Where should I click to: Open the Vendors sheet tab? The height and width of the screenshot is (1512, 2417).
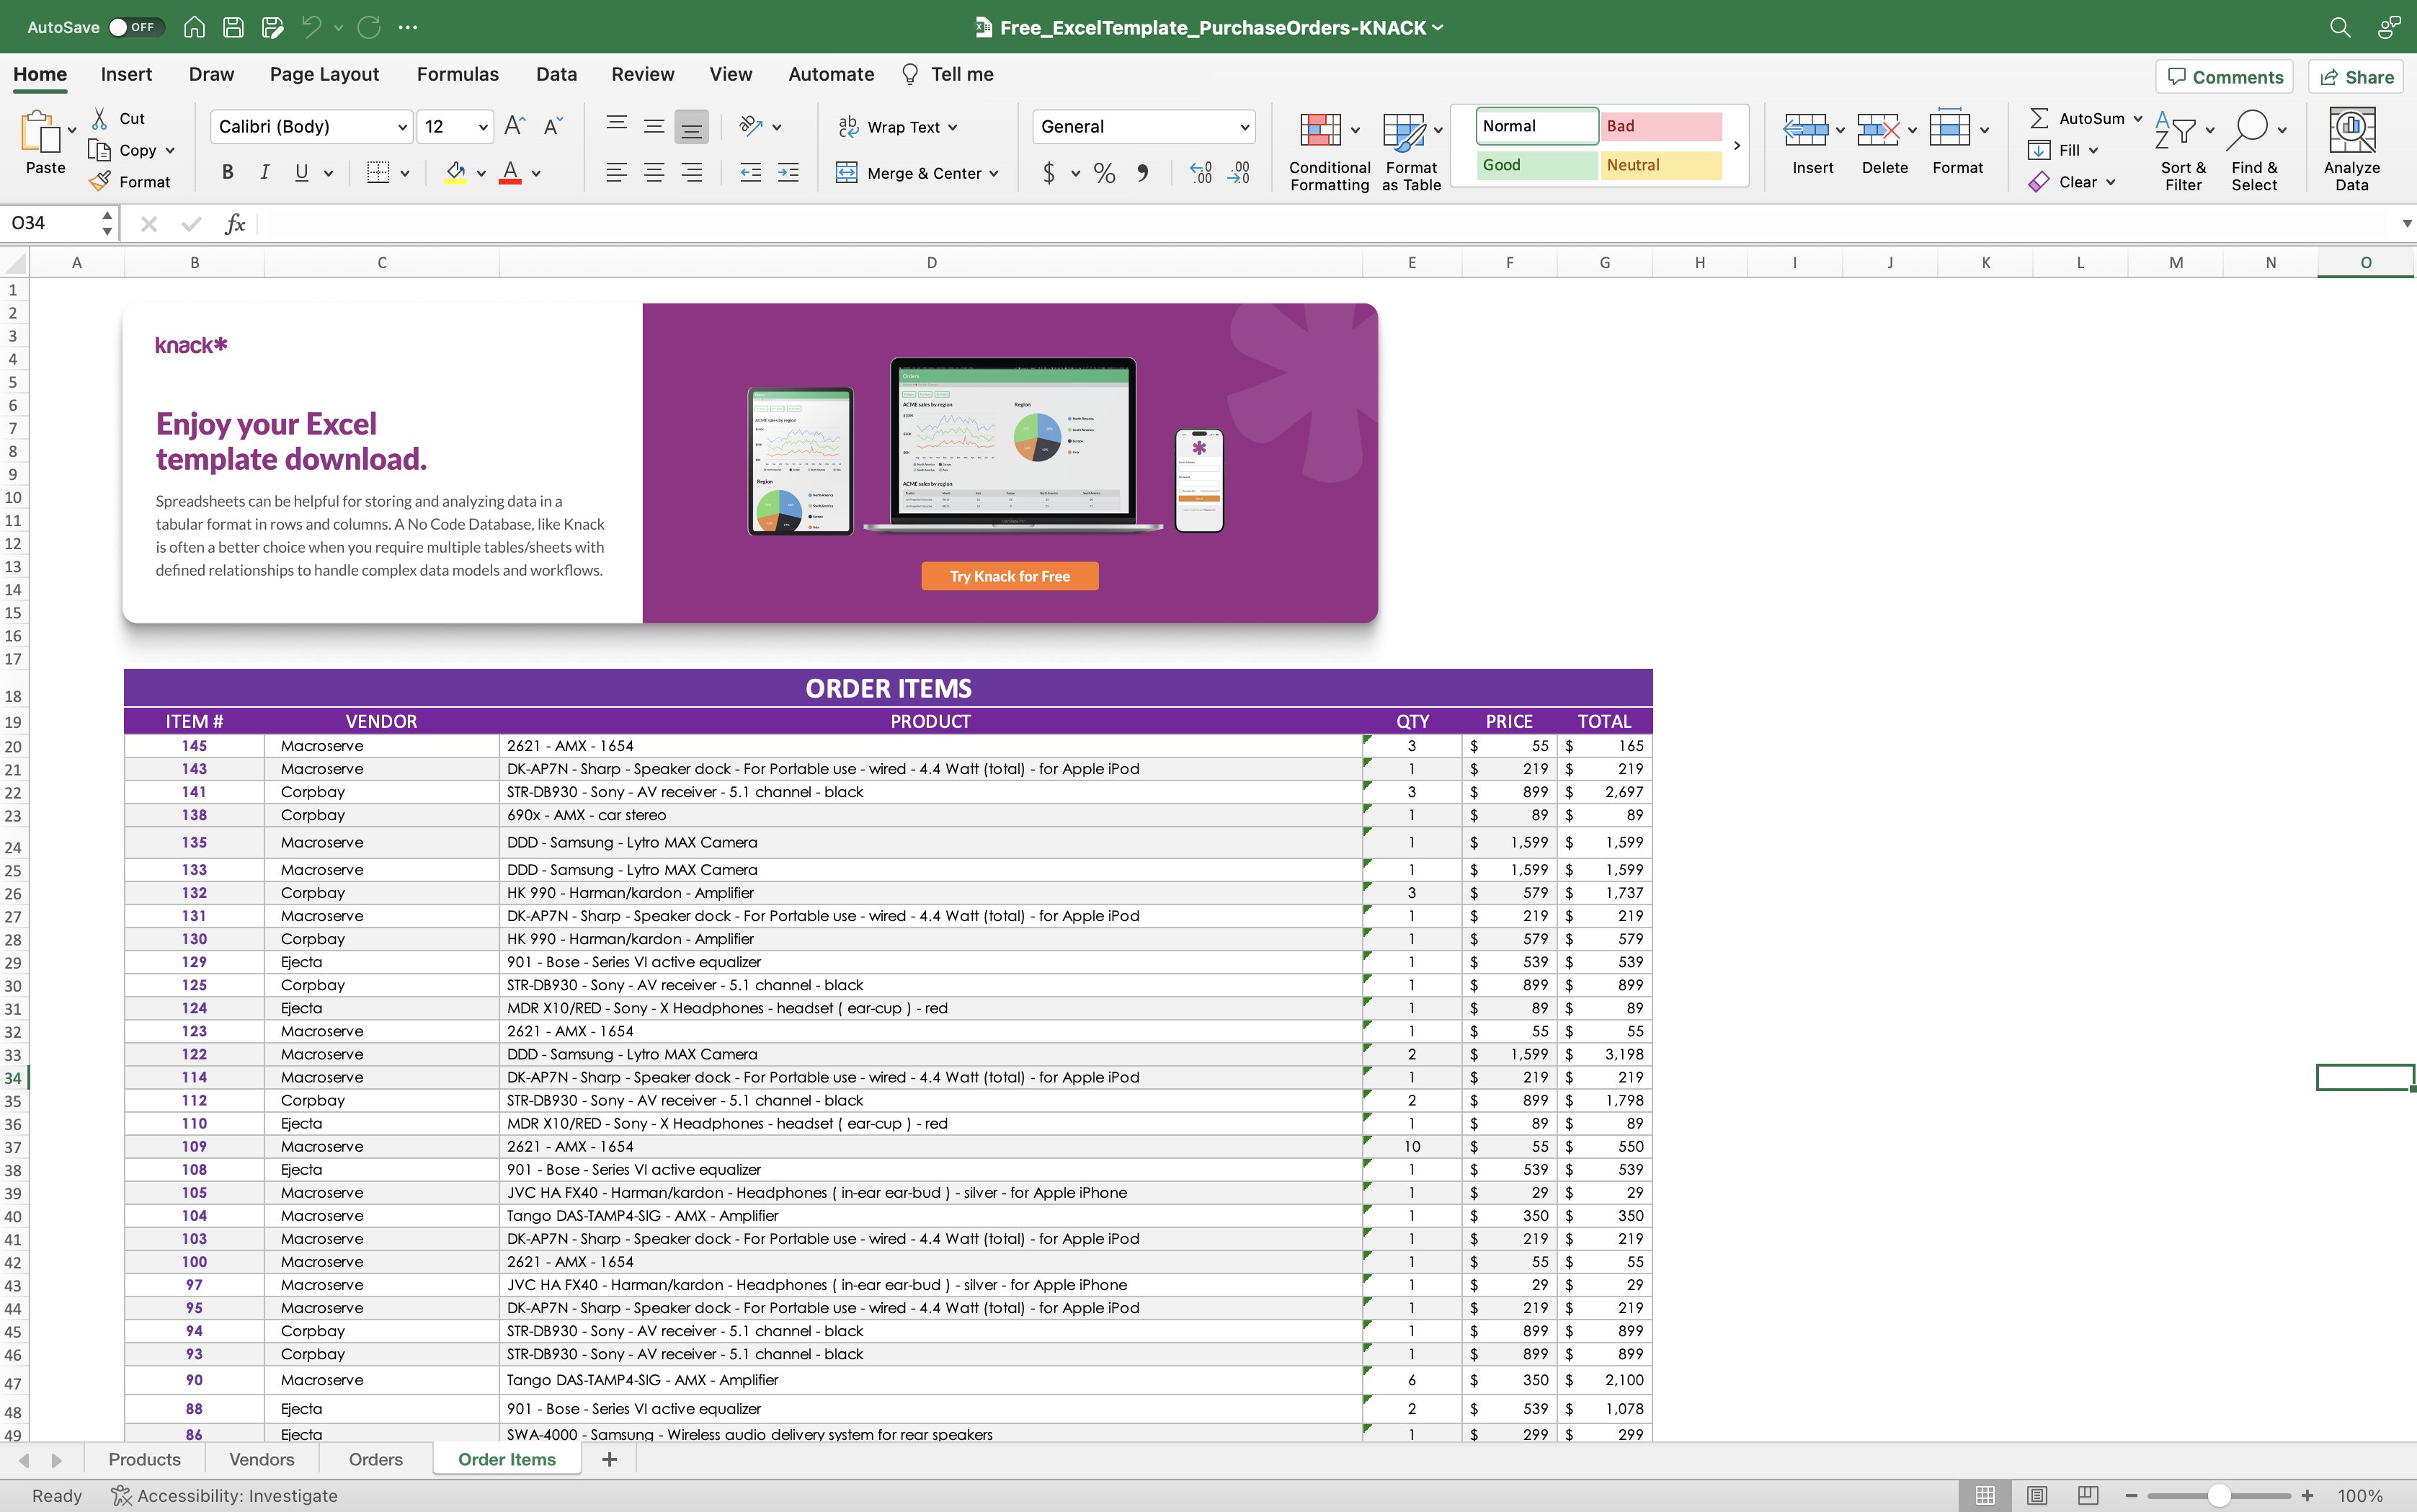pyautogui.click(x=261, y=1459)
